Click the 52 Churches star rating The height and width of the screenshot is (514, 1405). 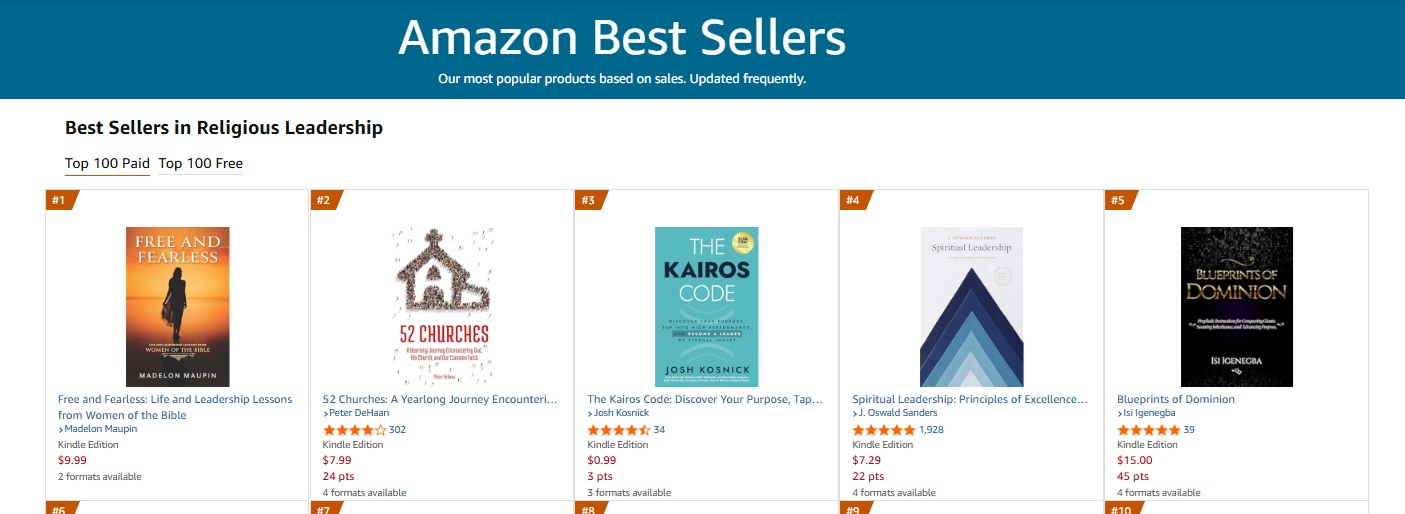[x=354, y=430]
